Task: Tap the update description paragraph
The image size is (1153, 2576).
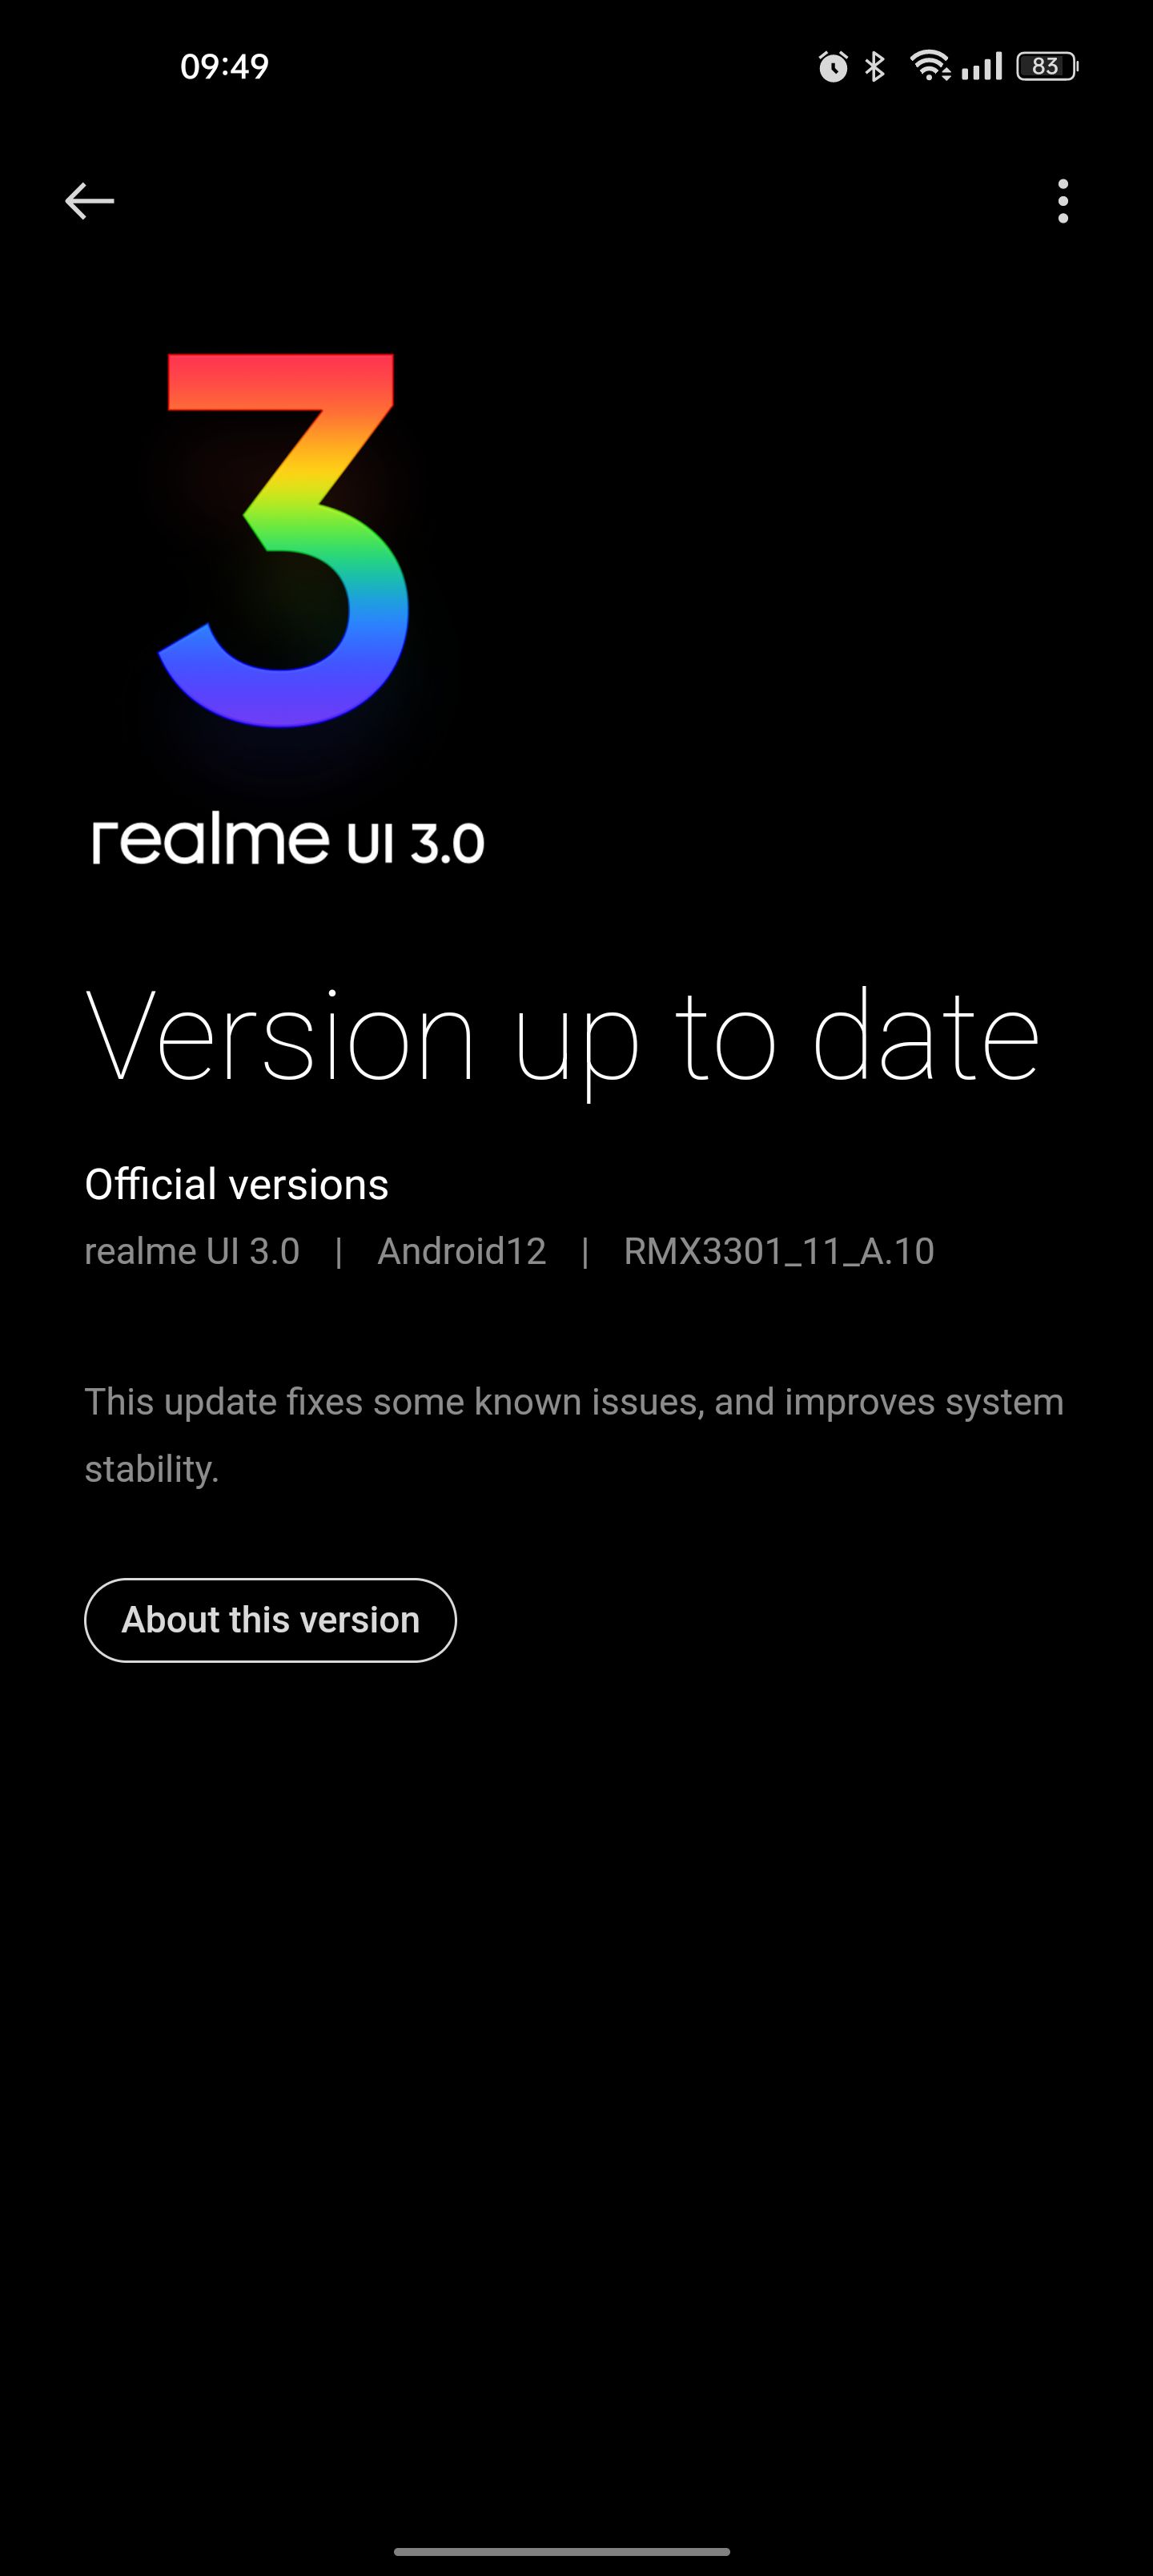Action: 574,1435
